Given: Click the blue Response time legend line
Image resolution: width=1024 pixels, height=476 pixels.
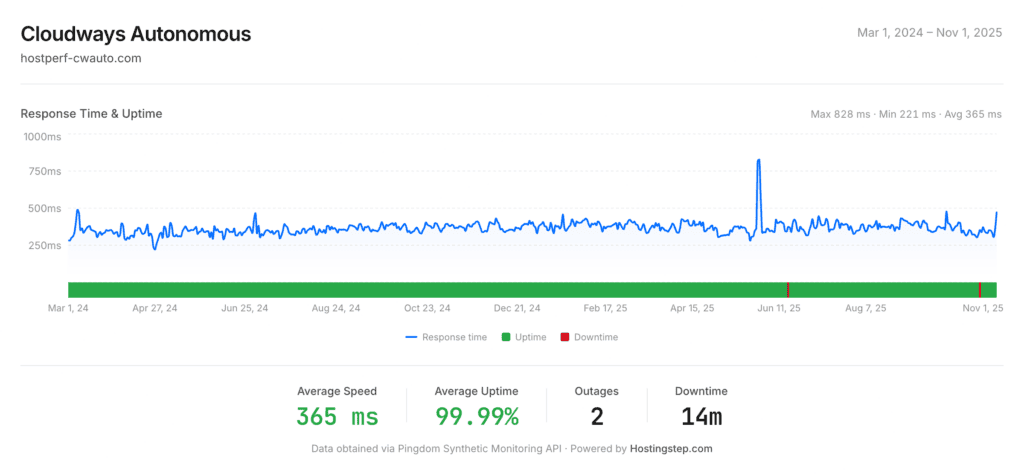Looking at the screenshot, I should pos(411,338).
